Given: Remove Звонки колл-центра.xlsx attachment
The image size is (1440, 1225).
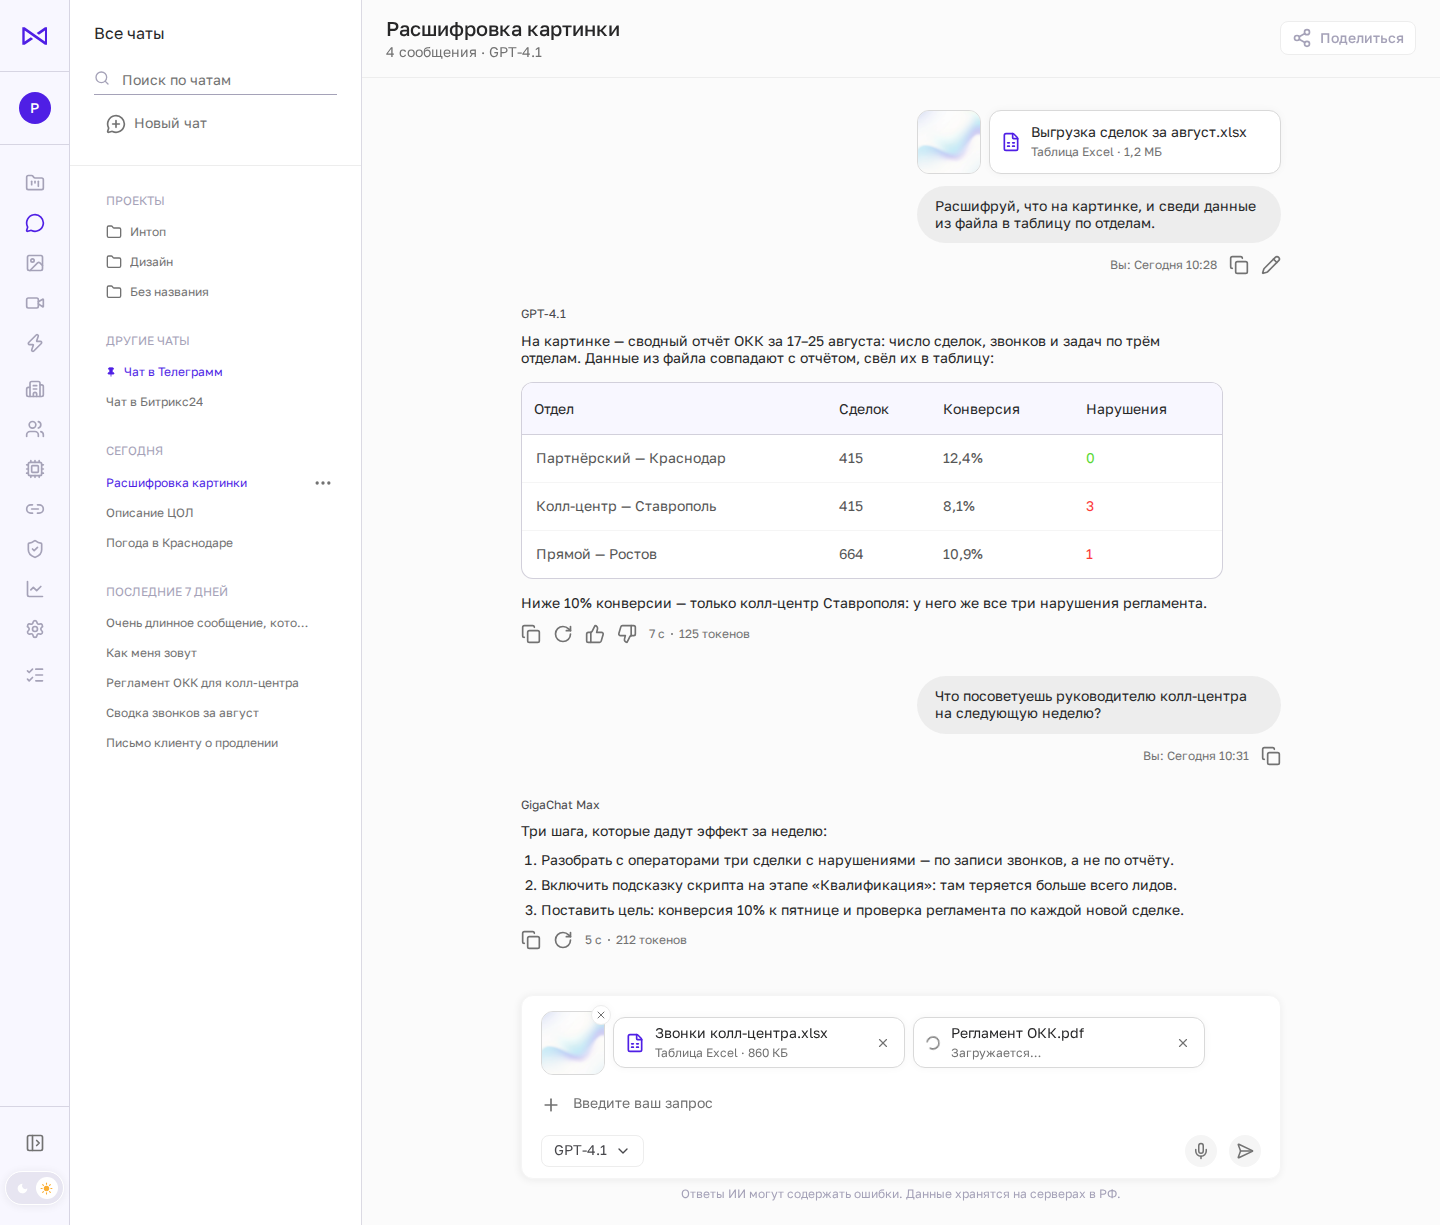Looking at the screenshot, I should 883,1043.
